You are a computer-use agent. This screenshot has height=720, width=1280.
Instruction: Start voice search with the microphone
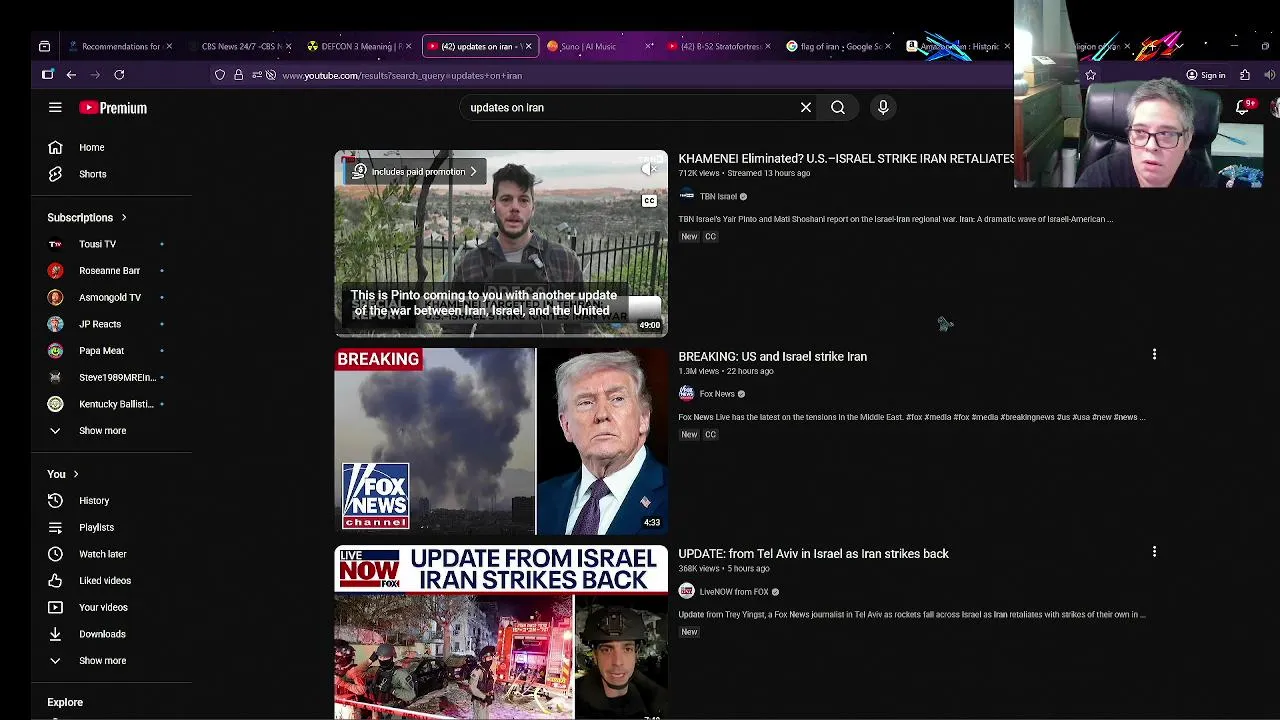883,107
